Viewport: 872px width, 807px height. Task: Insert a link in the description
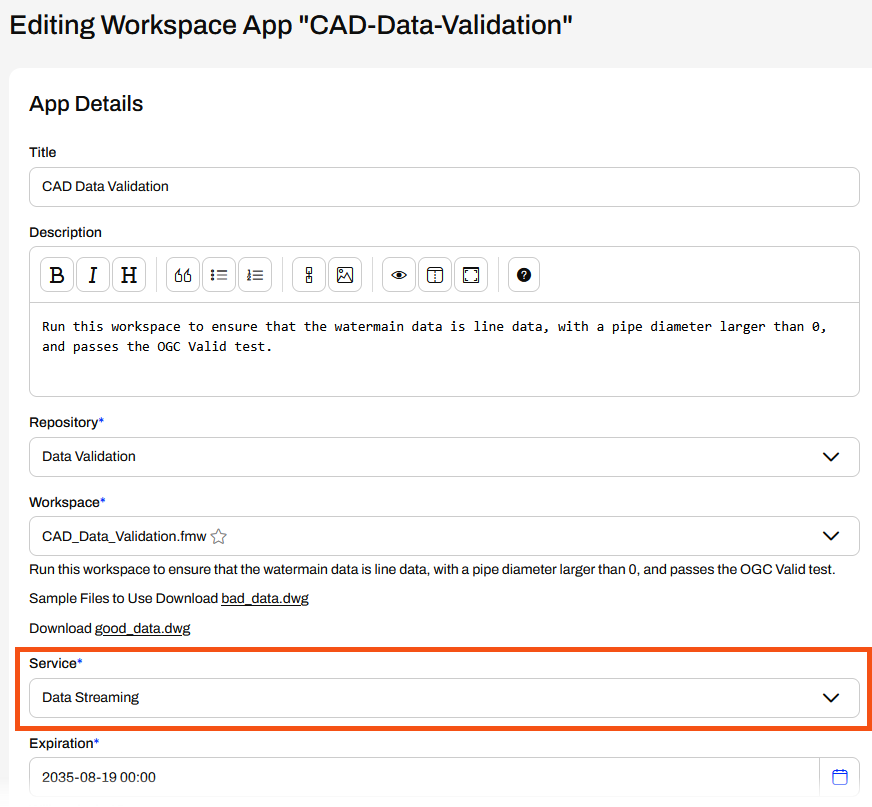point(309,275)
